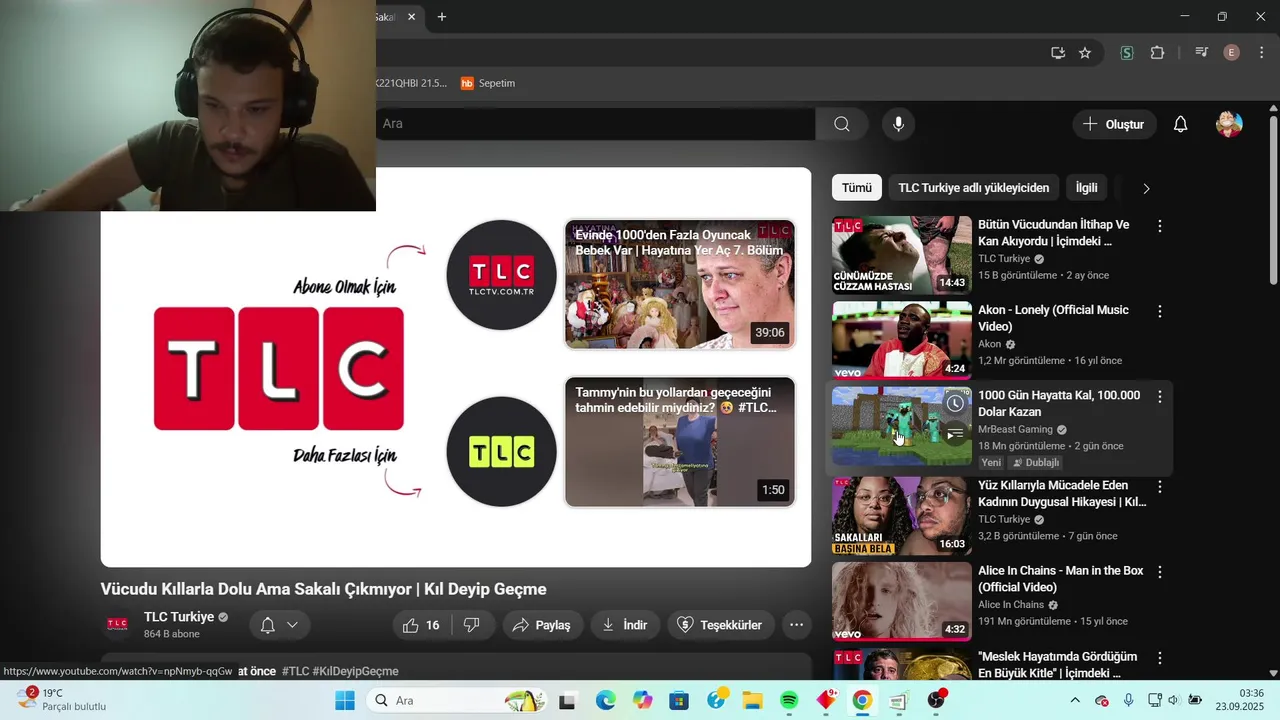Image resolution: width=1280 pixels, height=720 pixels.
Task: Open Evinde 1000'den Fazla Oyuncak end card
Action: click(680, 284)
